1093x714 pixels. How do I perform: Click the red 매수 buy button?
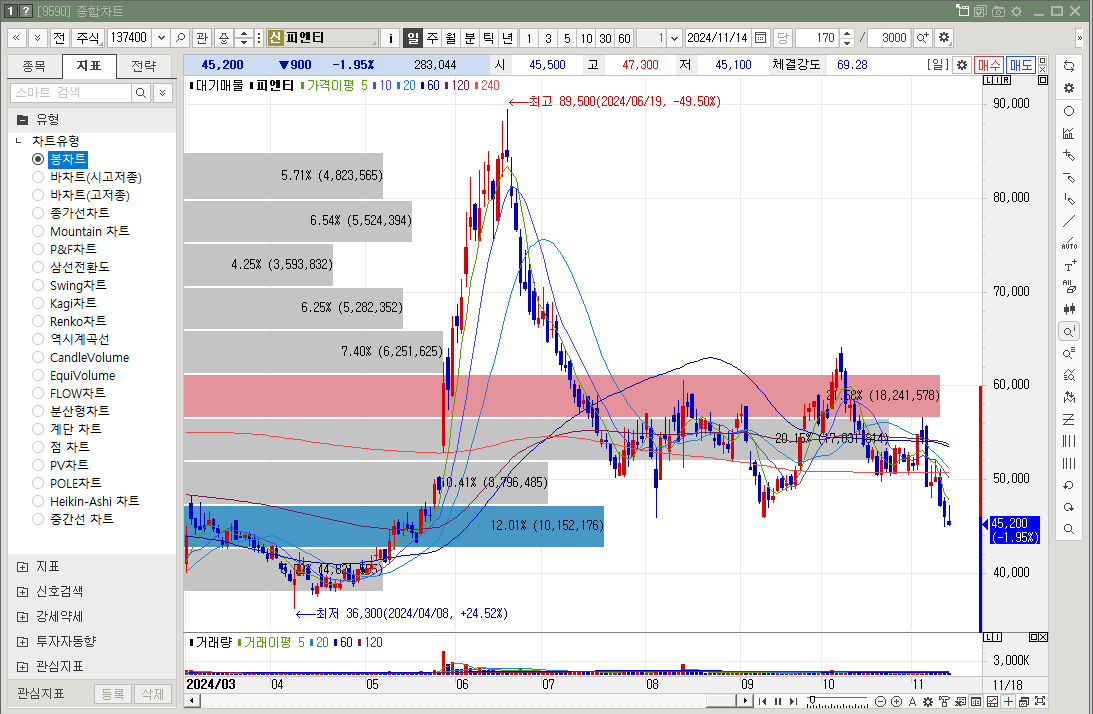click(x=988, y=65)
